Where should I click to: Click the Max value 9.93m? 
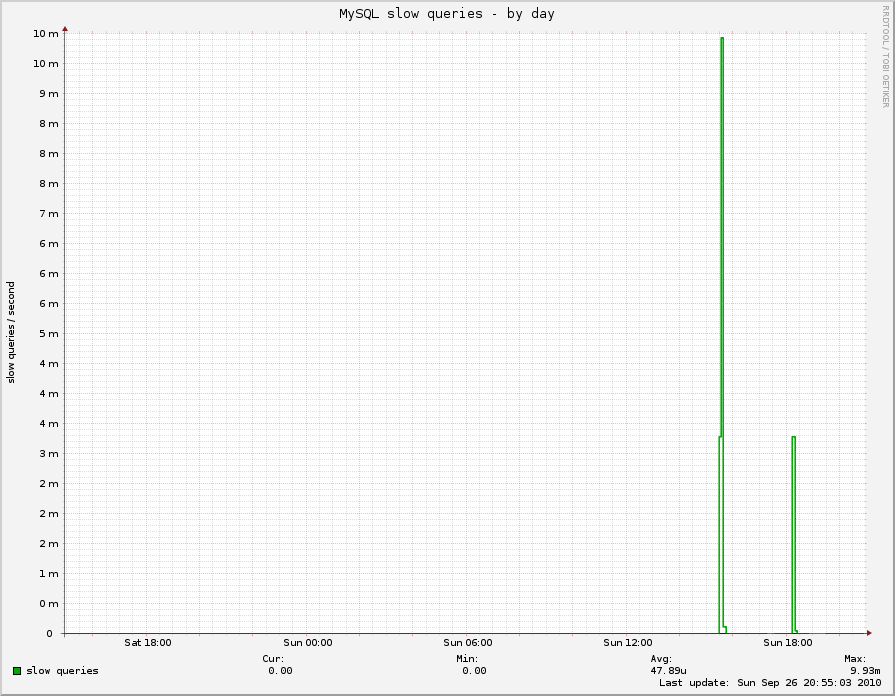(x=865, y=670)
